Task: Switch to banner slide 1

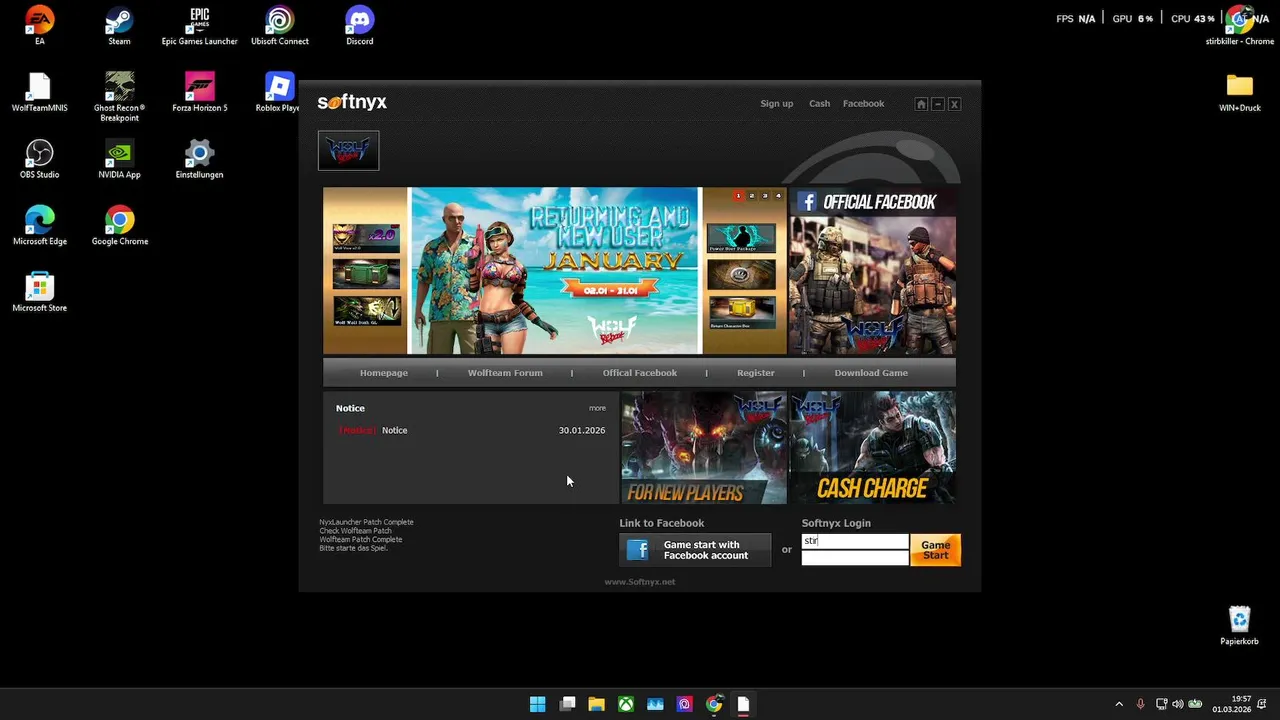Action: 738,196
